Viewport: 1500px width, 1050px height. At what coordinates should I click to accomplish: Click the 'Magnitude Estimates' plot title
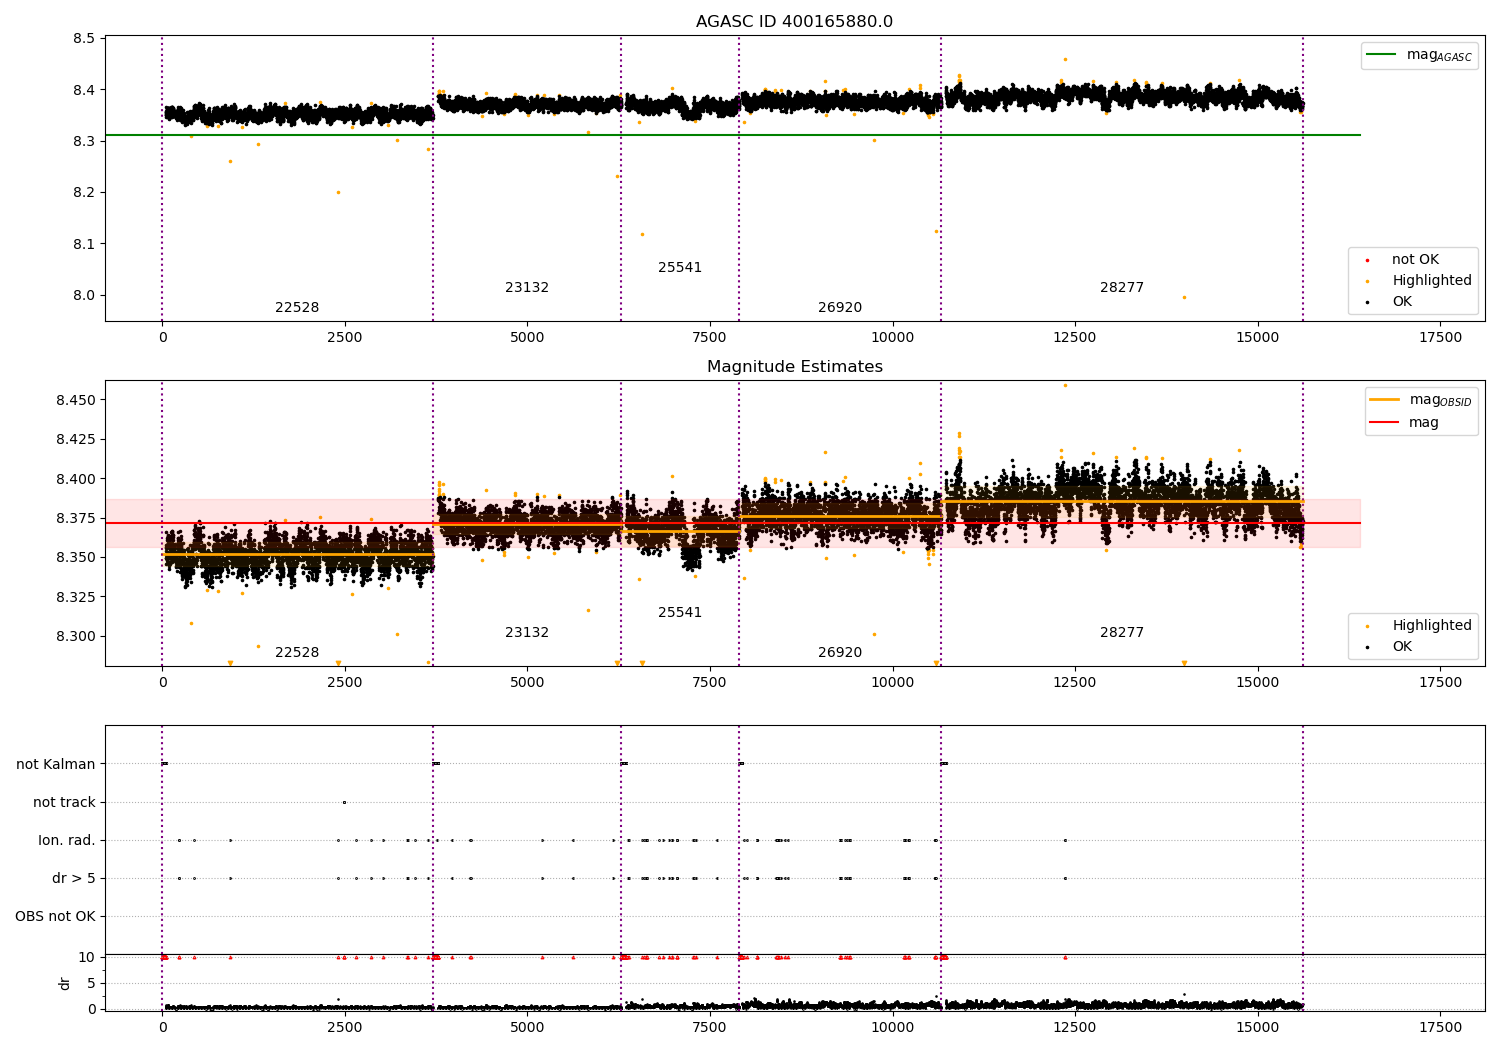click(794, 367)
